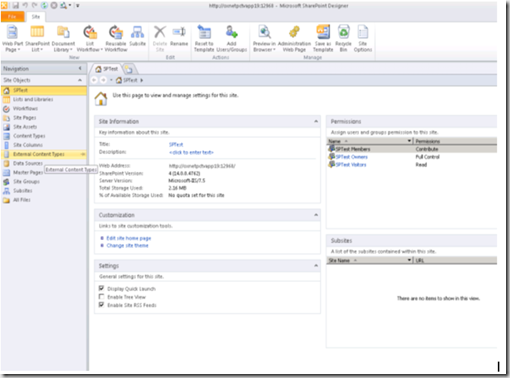Collapse the Site Objects section
Screen dimensions: 510x378
(x=80, y=80)
